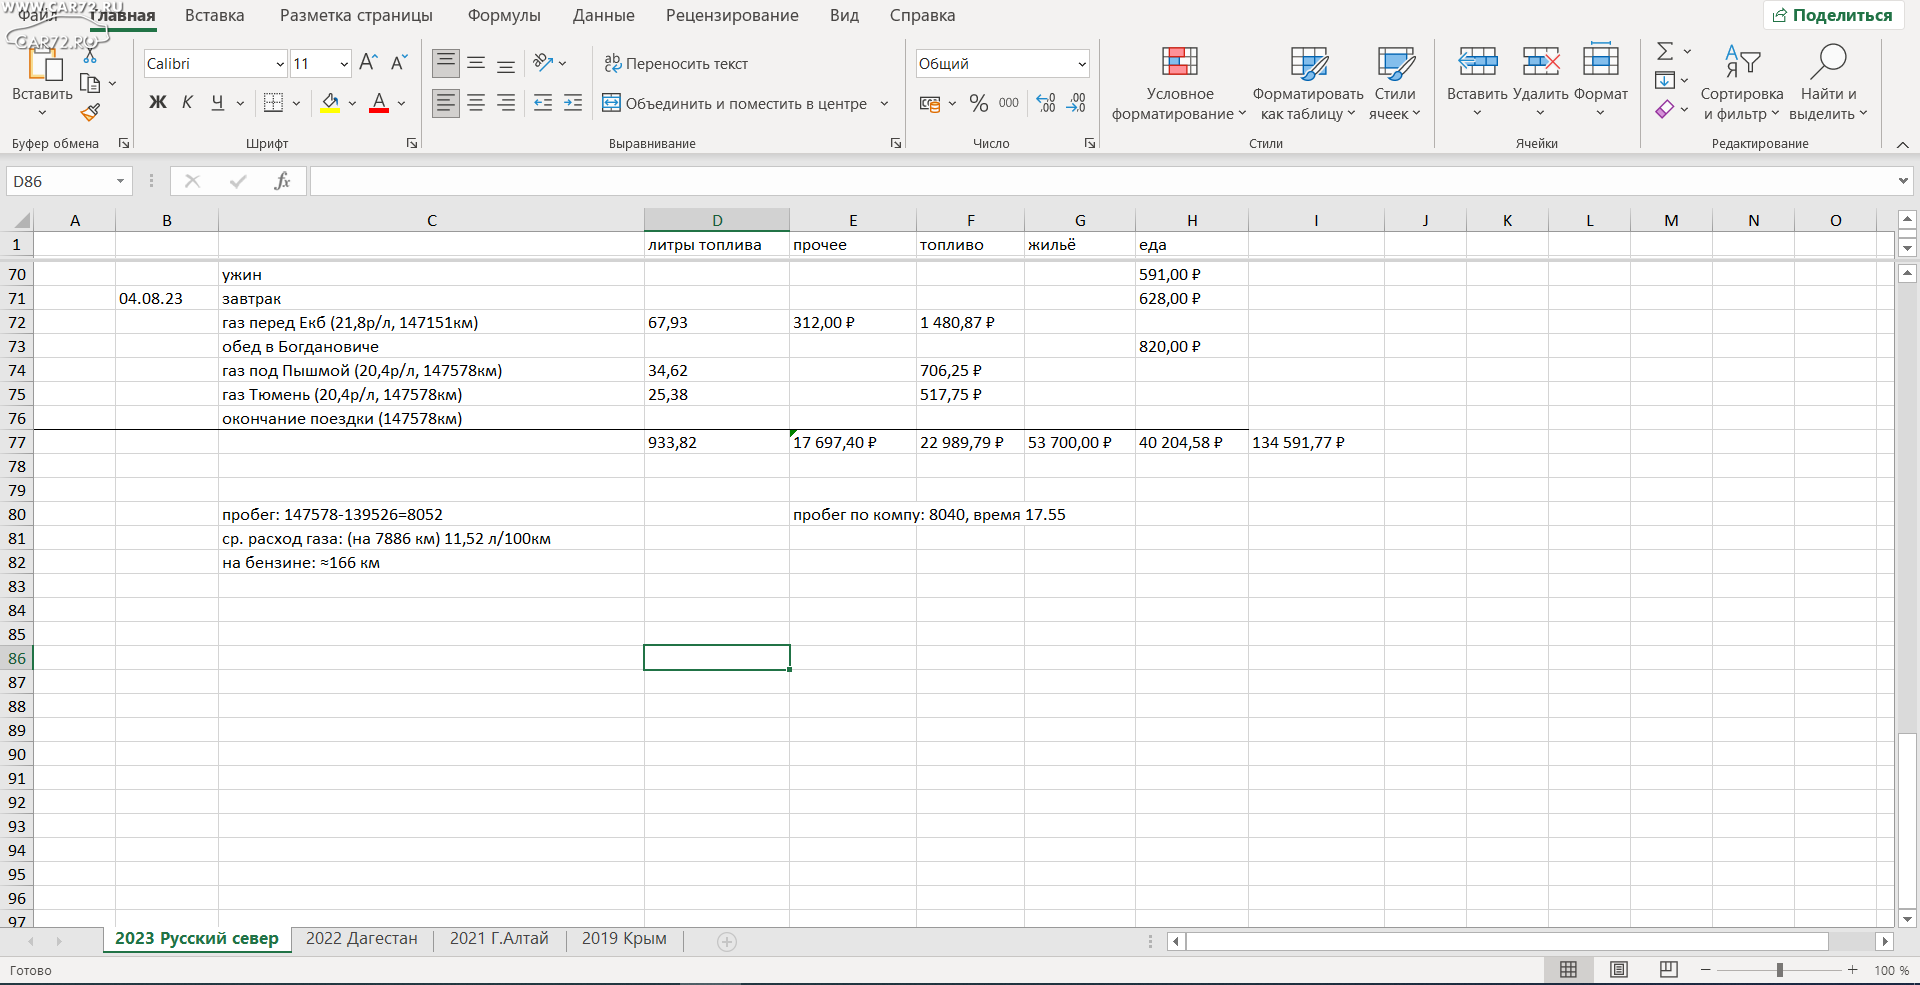The height and width of the screenshot is (985, 1920).
Task: Increase decimal places icon
Action: [1046, 103]
